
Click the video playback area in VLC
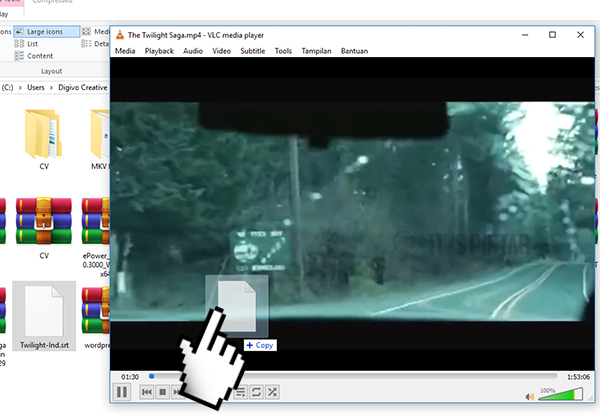click(x=352, y=214)
